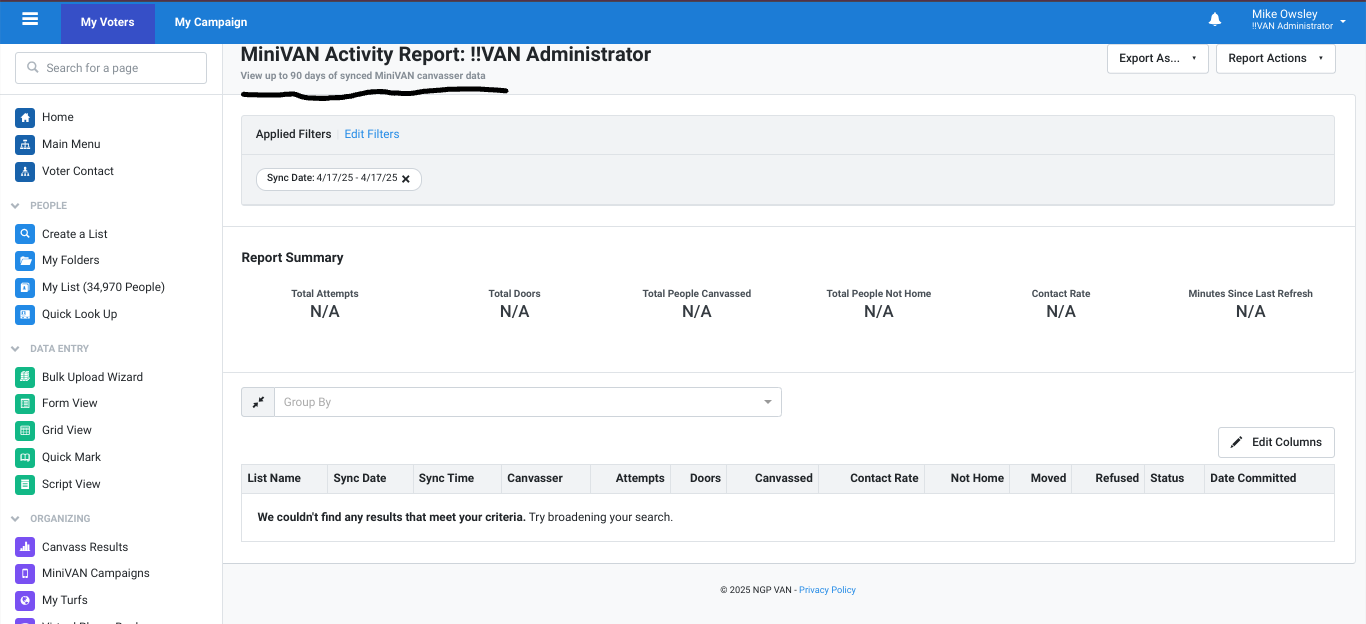
Task: Click the Main Menu sidebar icon
Action: (25, 144)
